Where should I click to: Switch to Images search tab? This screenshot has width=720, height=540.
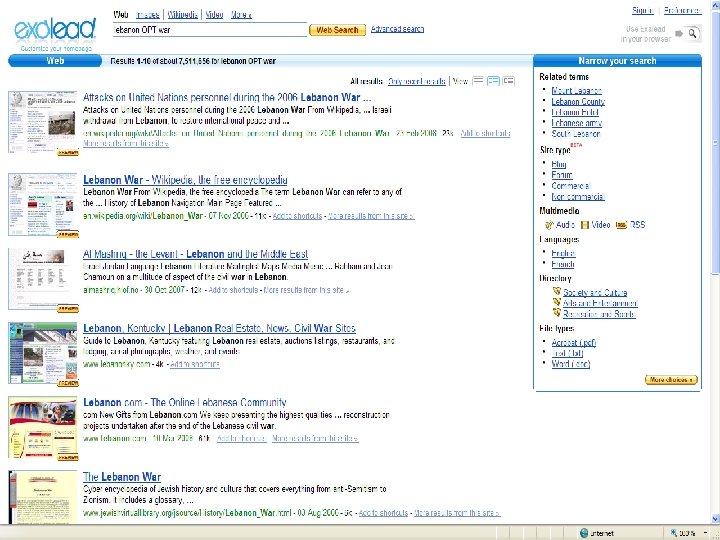point(147,15)
